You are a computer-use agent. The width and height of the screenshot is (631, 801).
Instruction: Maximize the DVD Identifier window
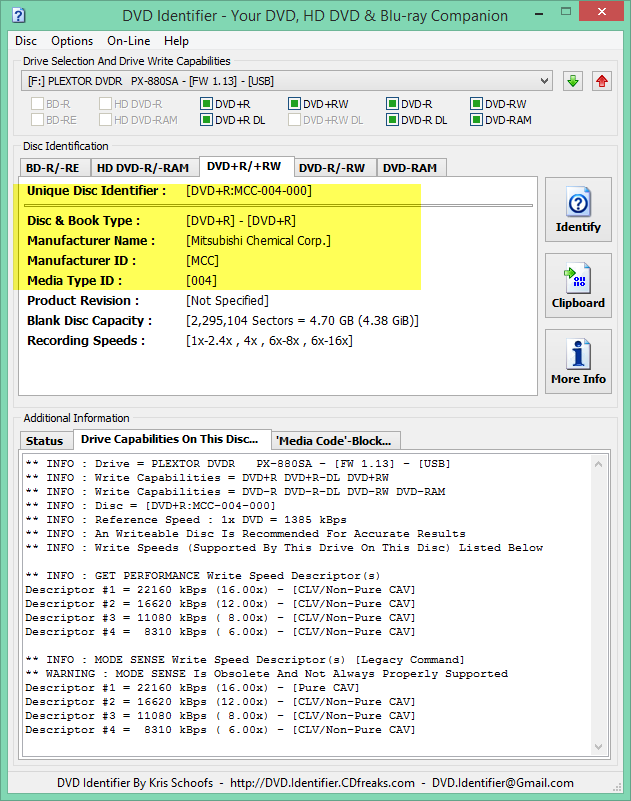coord(566,12)
